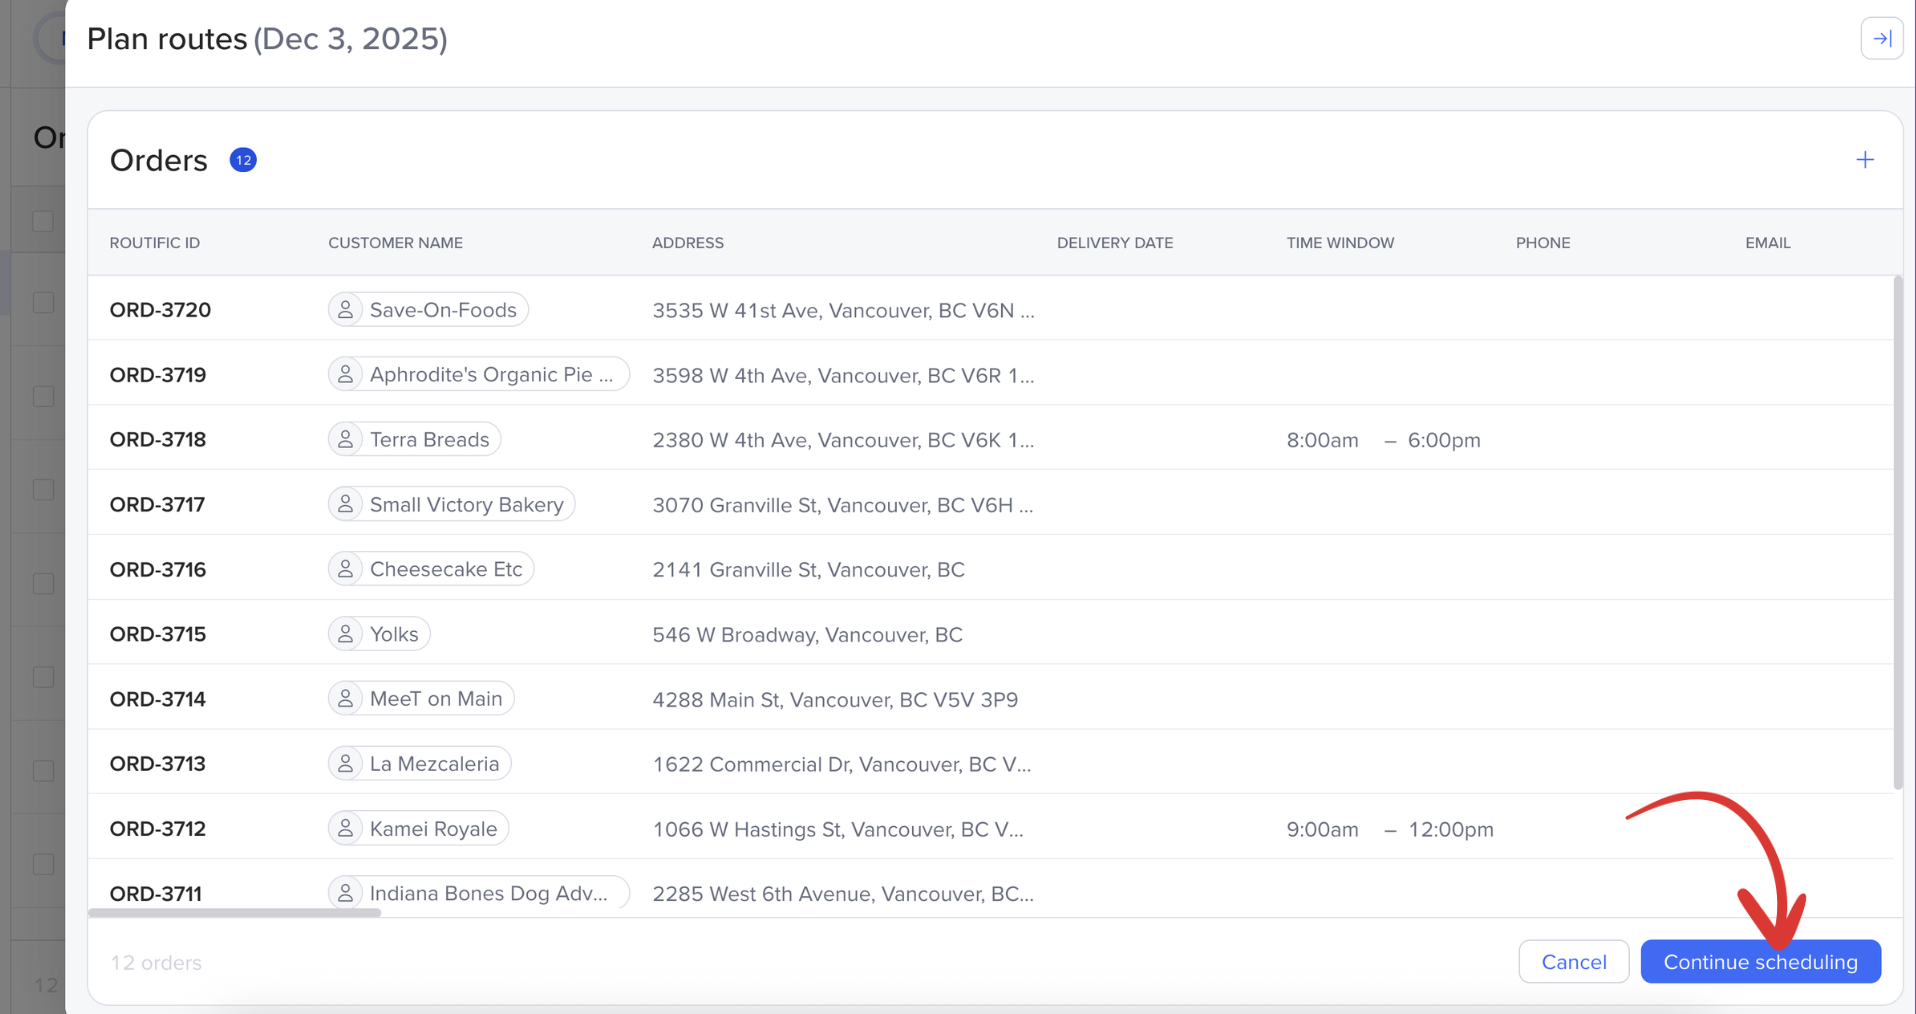Image resolution: width=1916 pixels, height=1014 pixels.
Task: Click the Customer Name column header
Action: (395, 243)
